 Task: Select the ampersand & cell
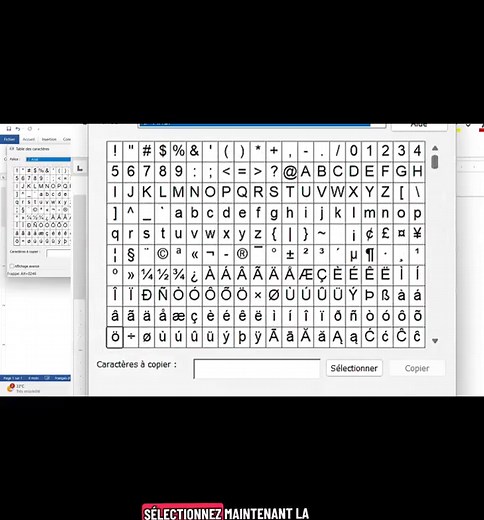(x=194, y=151)
